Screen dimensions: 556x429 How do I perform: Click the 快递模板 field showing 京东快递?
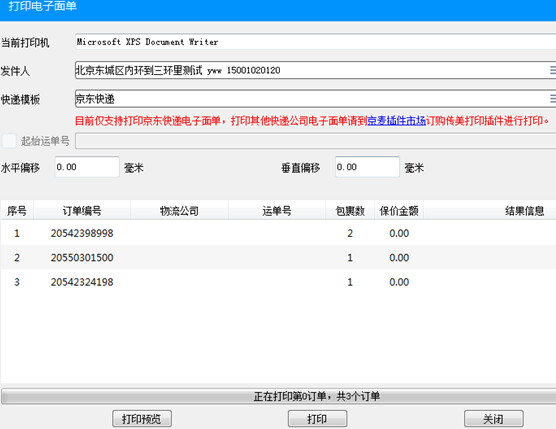pos(316,99)
